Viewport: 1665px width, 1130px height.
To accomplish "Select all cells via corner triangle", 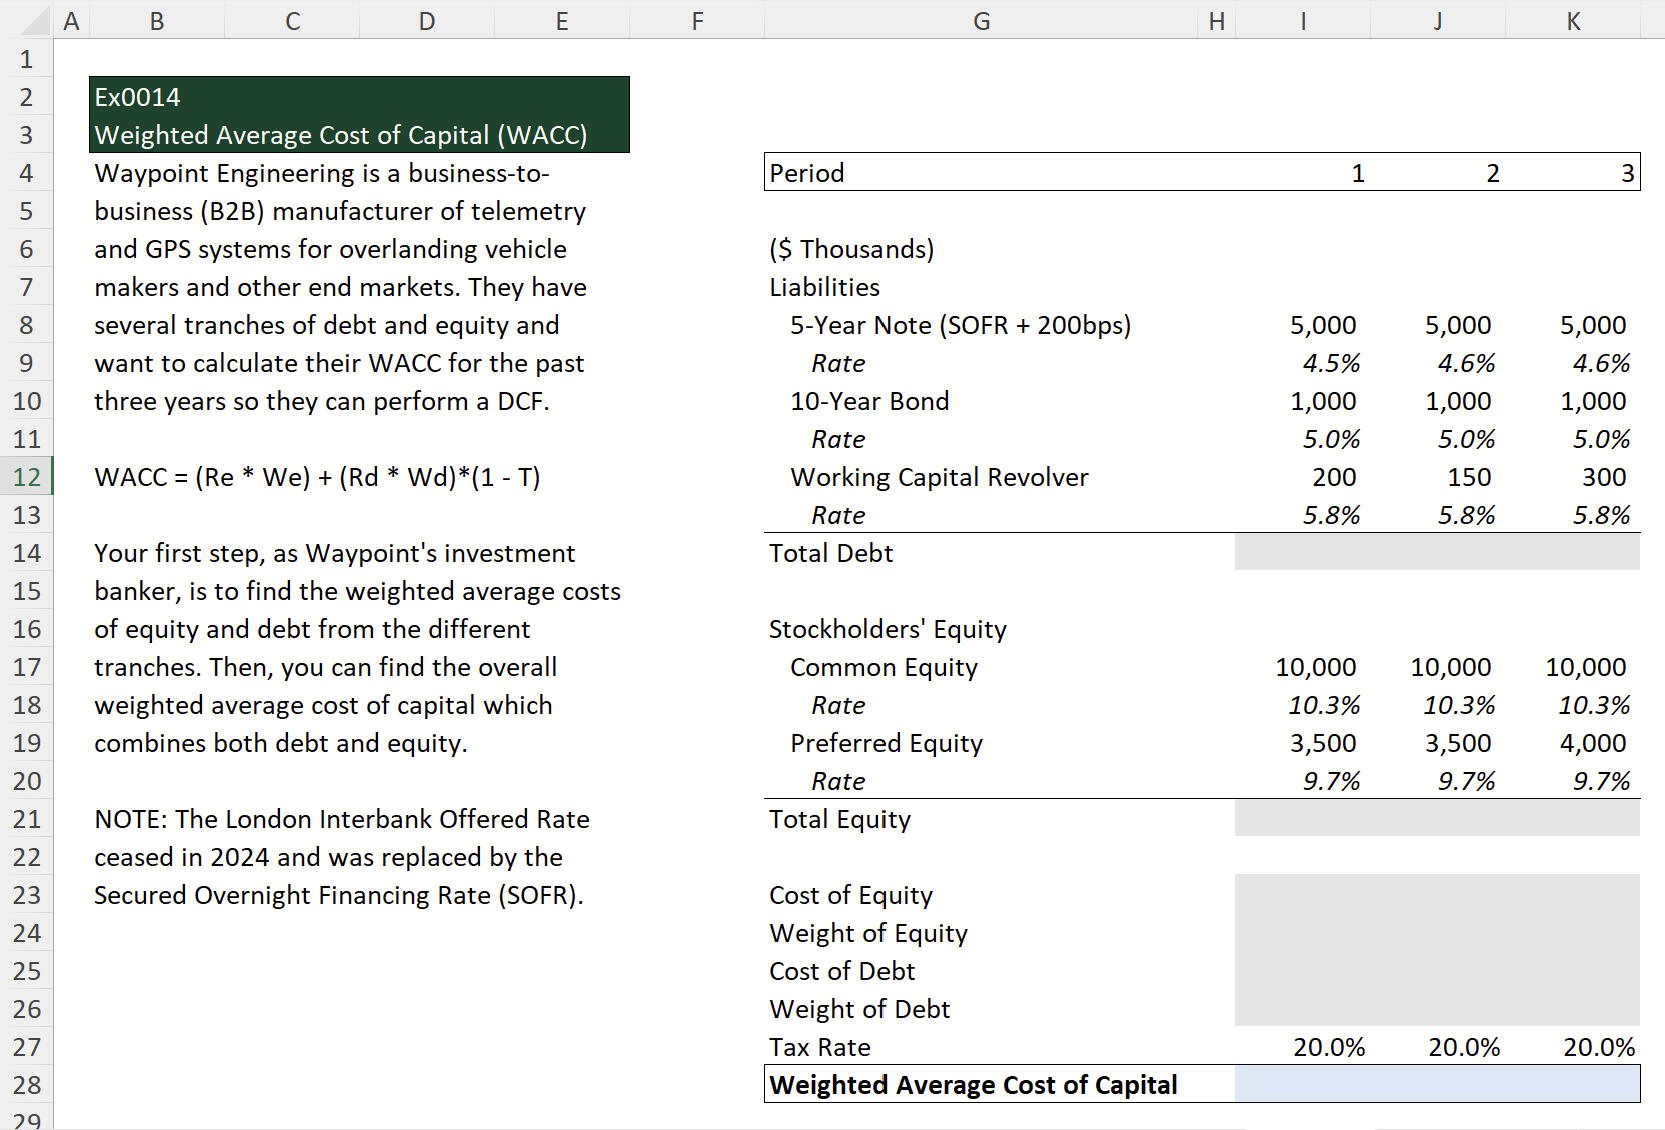I will (x=26, y=20).
